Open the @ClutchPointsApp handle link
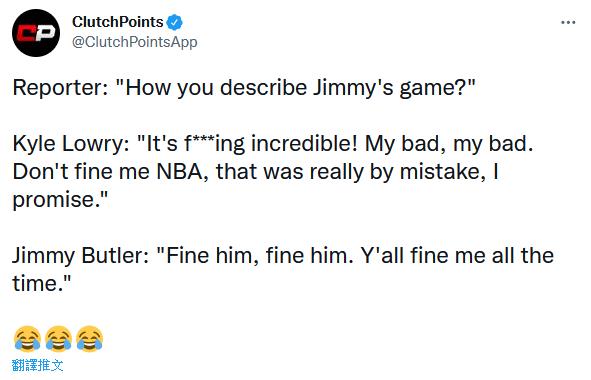This screenshot has height=380, width=591. (x=135, y=42)
